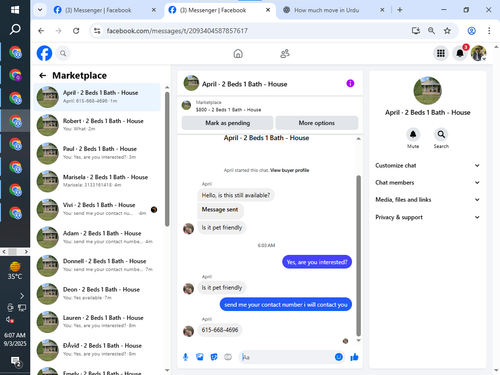Open a new browser tab
The image size is (500, 375).
400,10
